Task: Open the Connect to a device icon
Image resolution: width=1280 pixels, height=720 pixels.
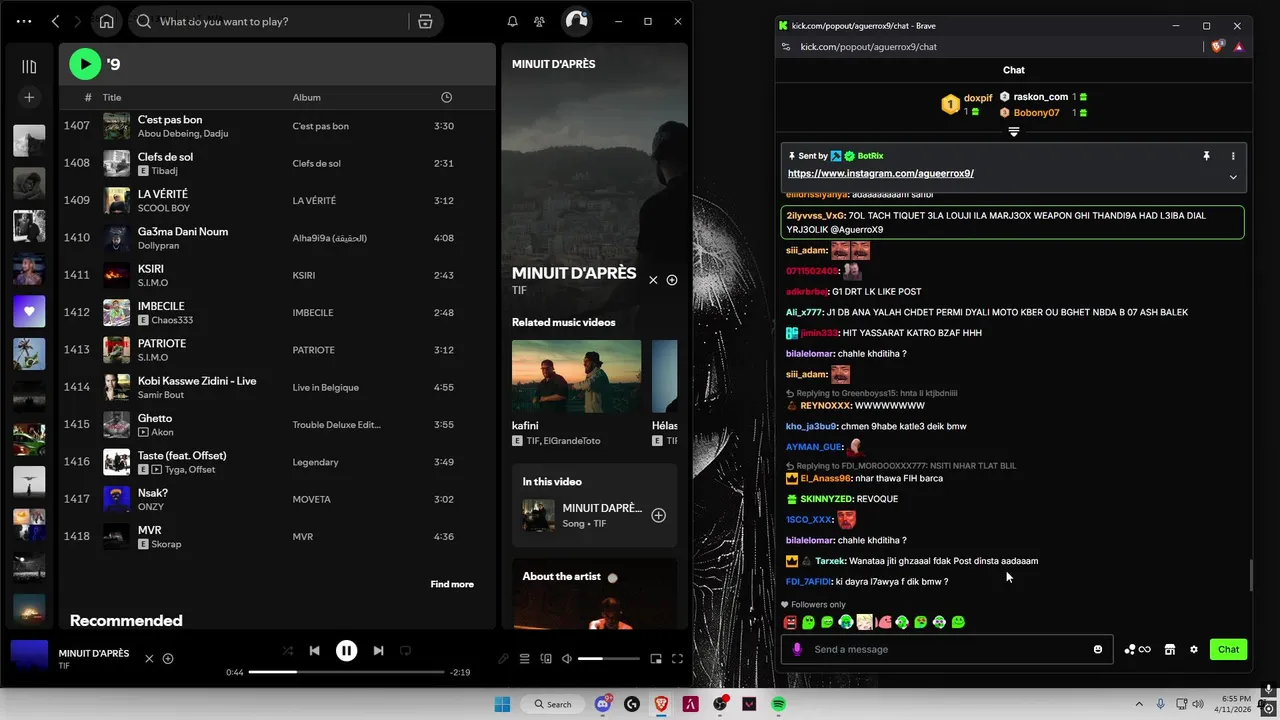Action: pos(546,659)
